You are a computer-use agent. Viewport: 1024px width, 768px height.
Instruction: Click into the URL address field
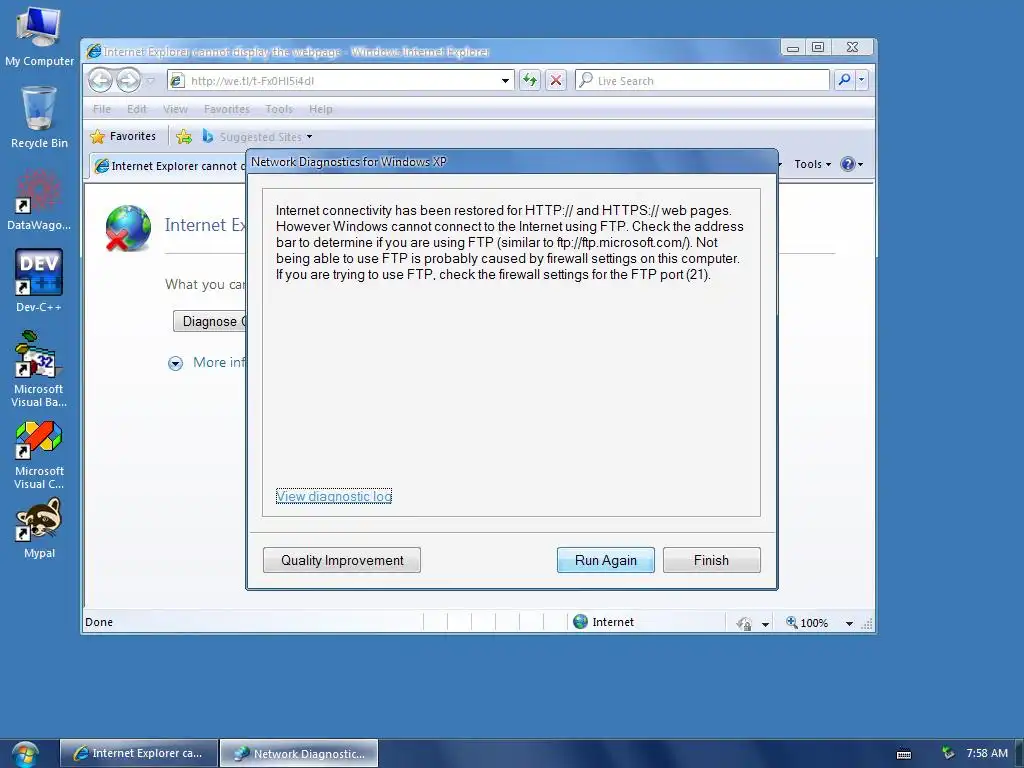(x=342, y=81)
